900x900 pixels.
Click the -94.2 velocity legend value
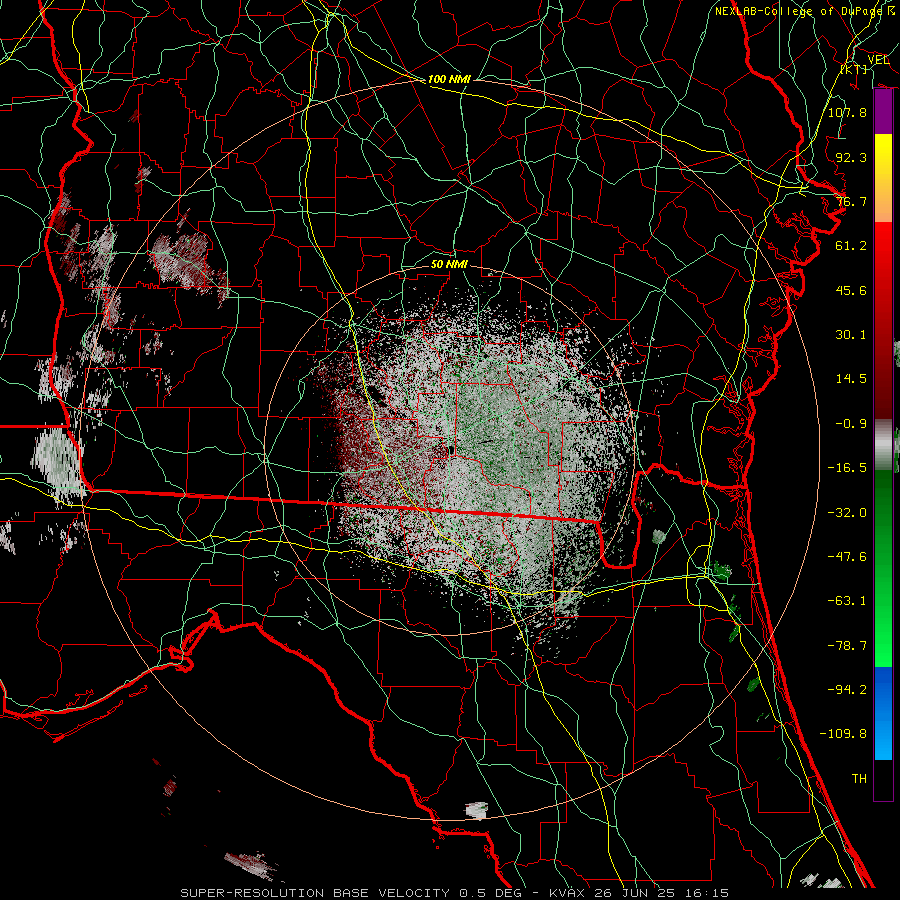847,690
